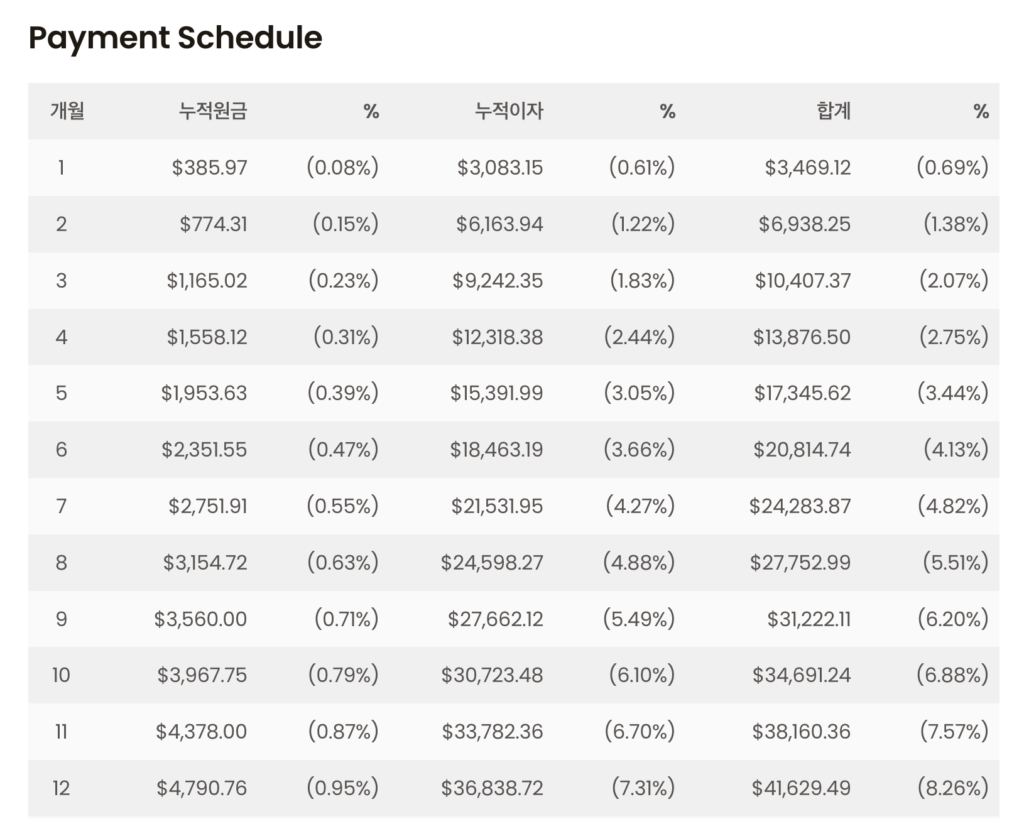Select interest $30,723.48 in month 10
Viewport: 1024px width, 819px height.
(492, 675)
